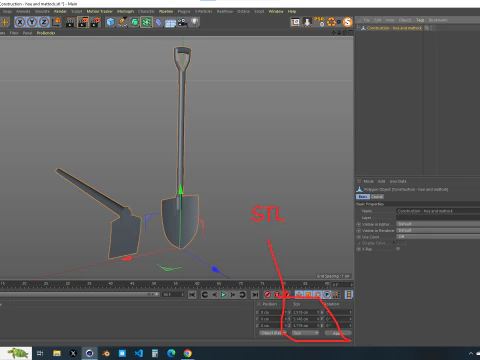
Task: Toggle the Y axis lock
Action: (x=32, y=22)
